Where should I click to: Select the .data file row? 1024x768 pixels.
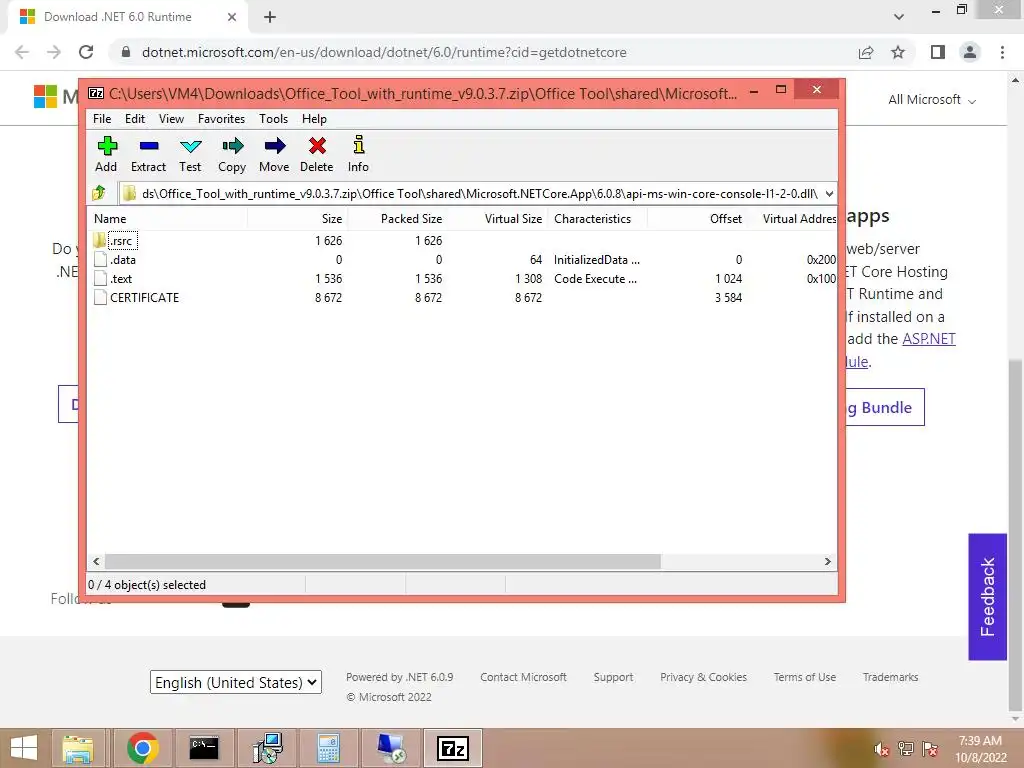click(x=462, y=259)
